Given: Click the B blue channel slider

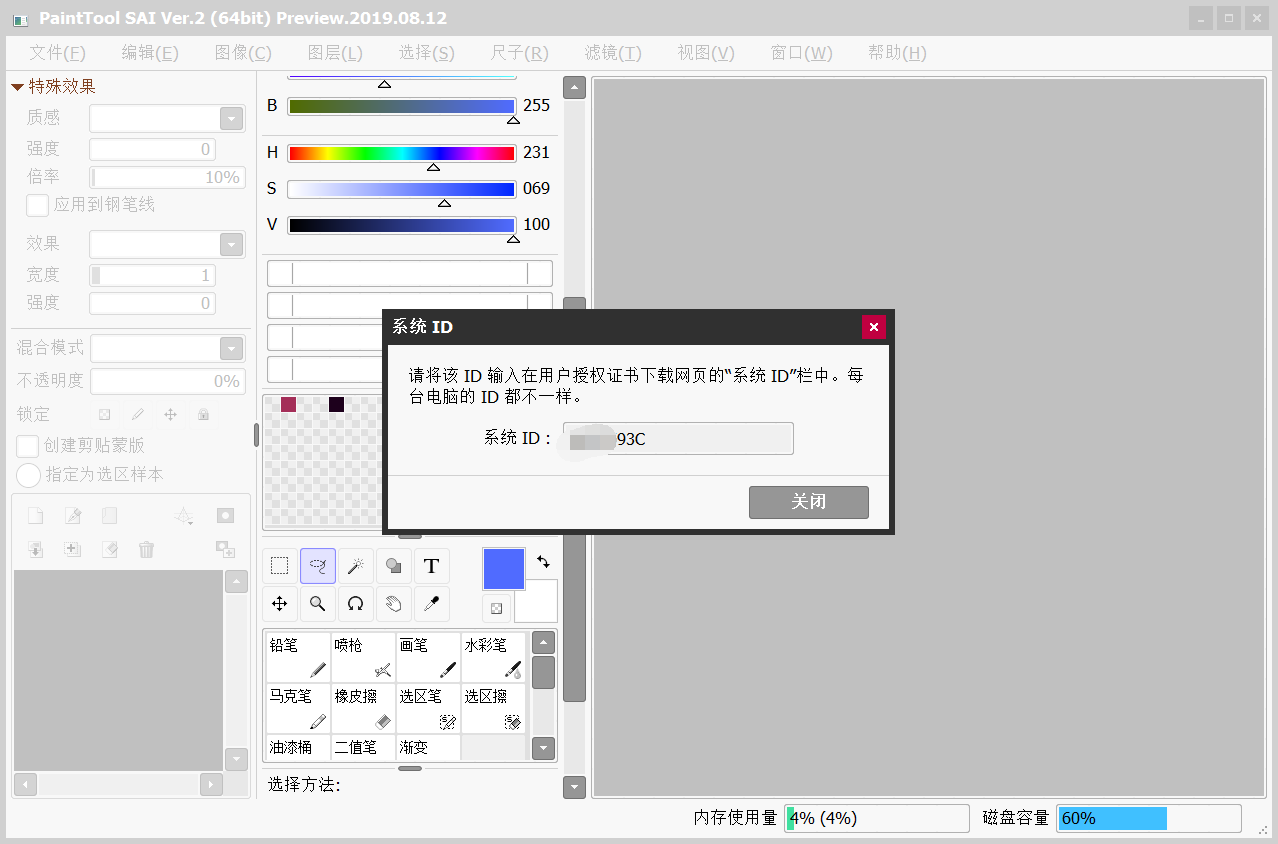Looking at the screenshot, I should click(x=401, y=106).
